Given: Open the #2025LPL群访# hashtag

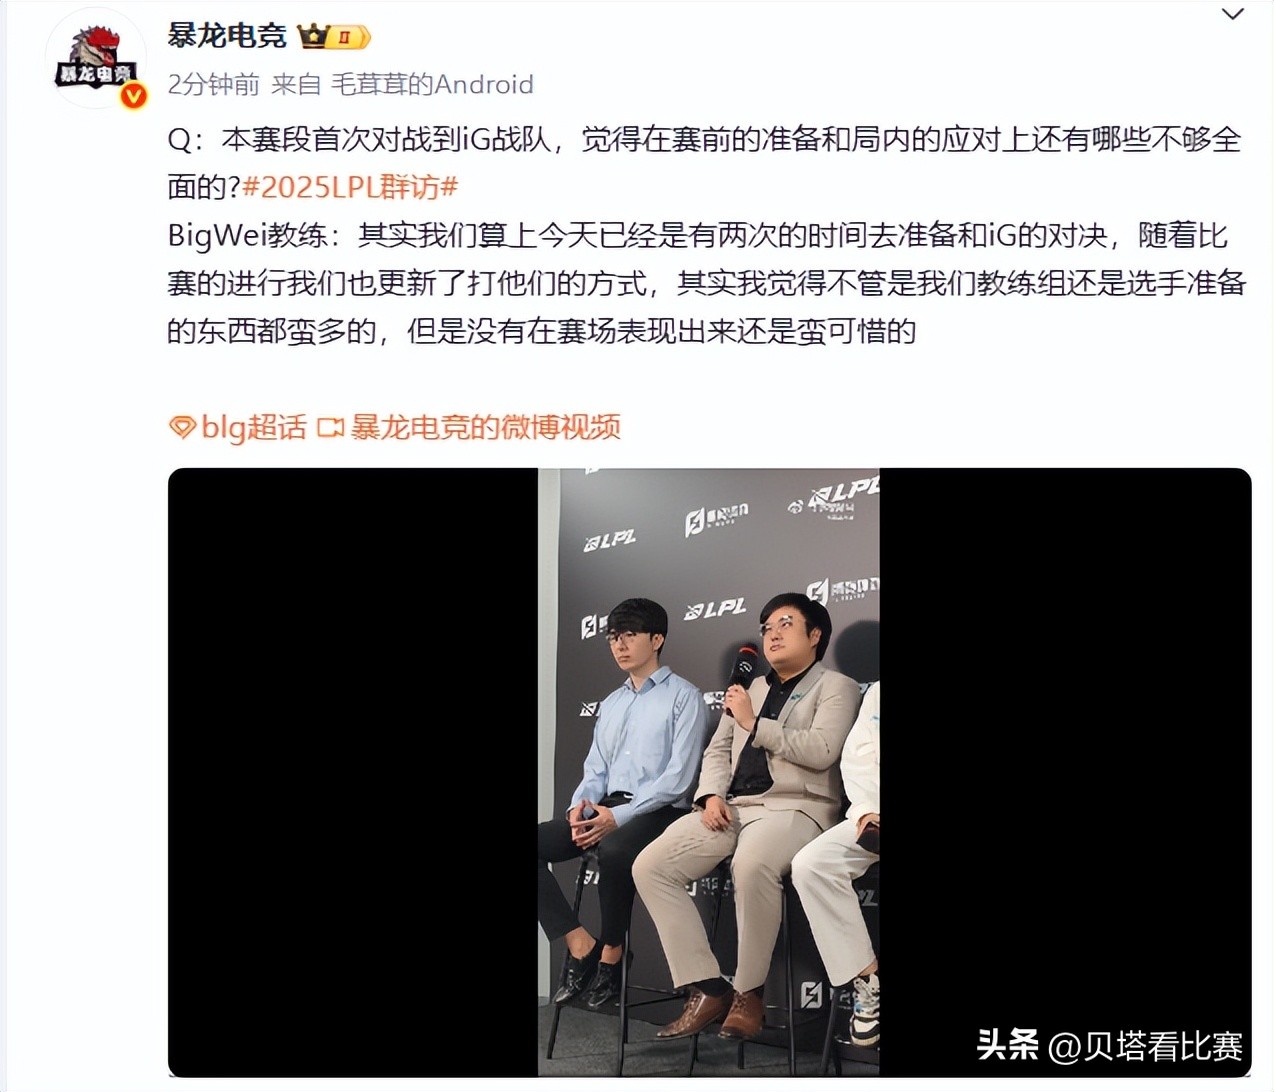Looking at the screenshot, I should (350, 186).
